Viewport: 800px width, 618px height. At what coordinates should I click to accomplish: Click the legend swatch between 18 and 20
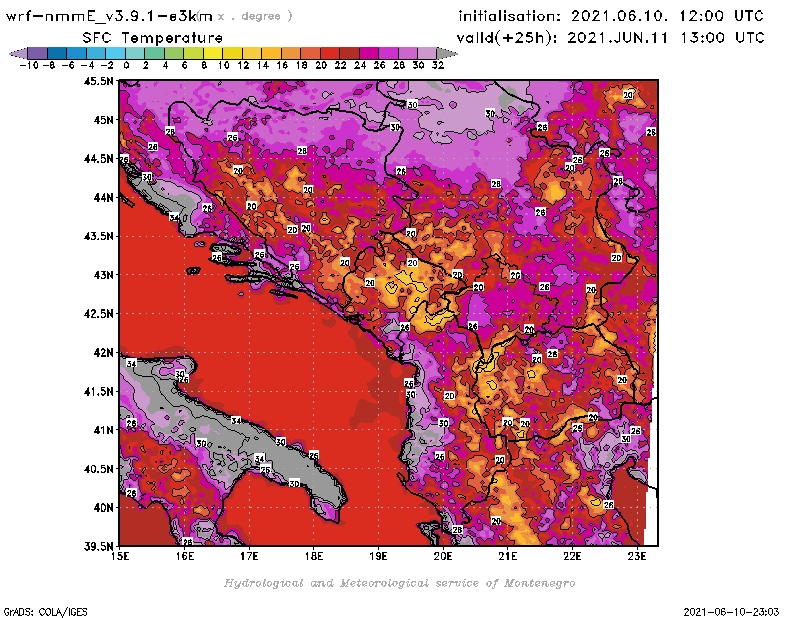click(x=310, y=54)
